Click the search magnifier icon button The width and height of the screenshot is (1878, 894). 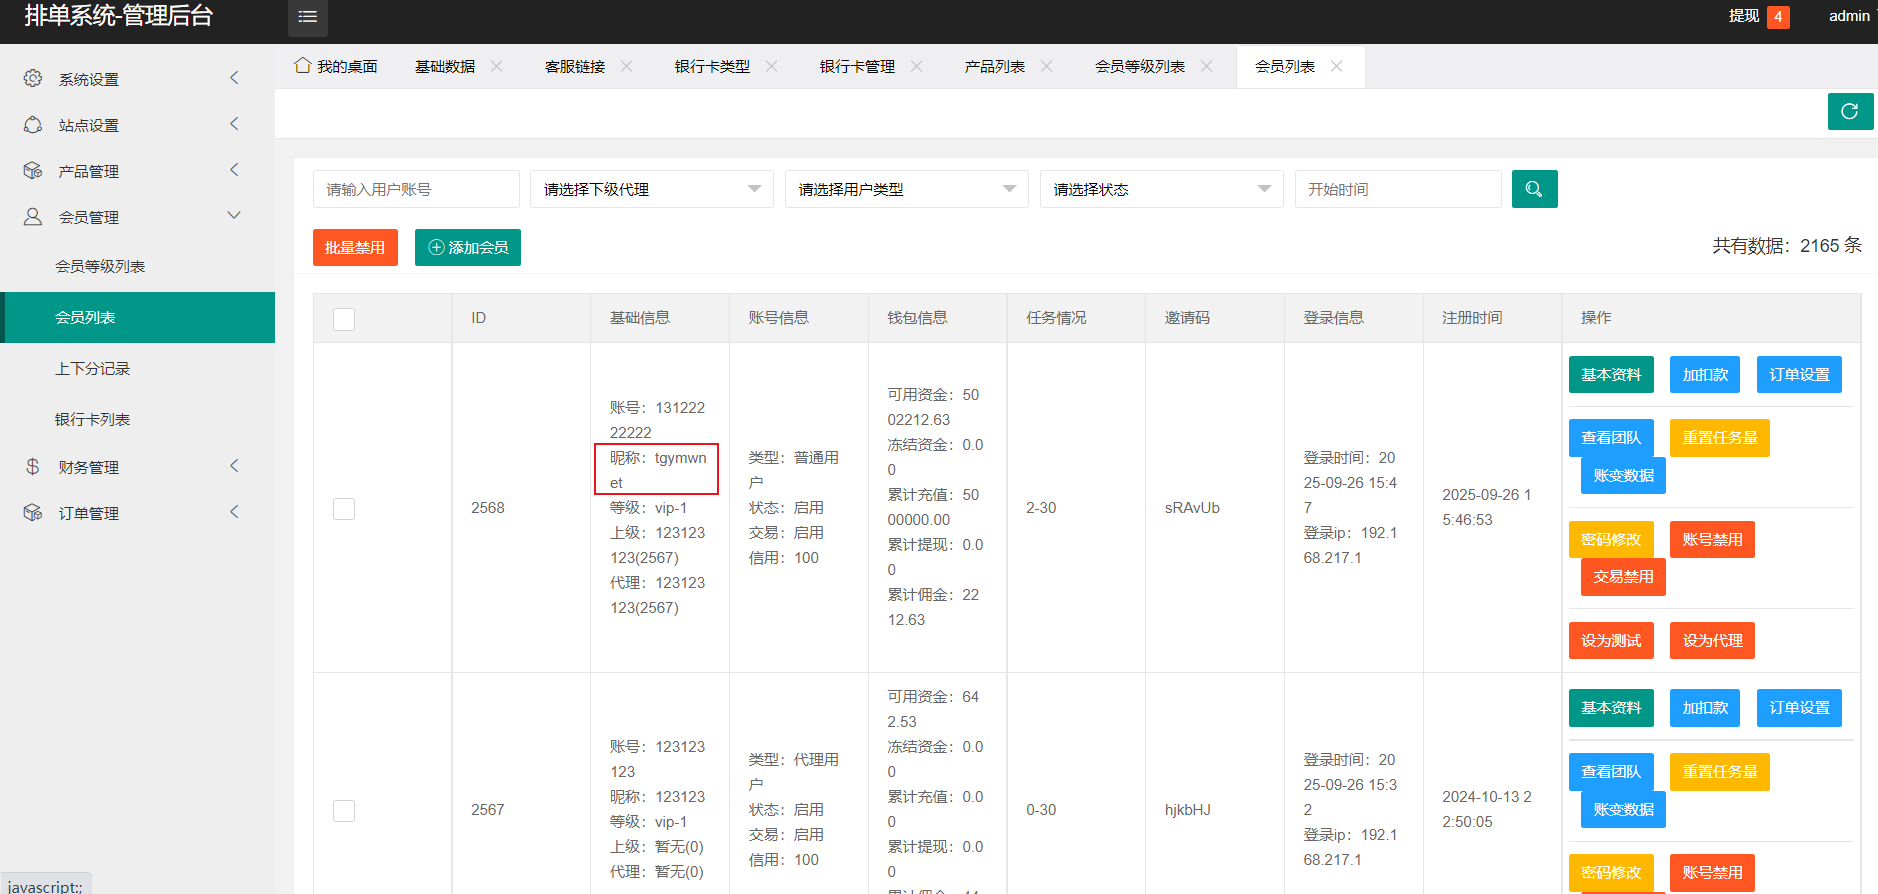pyautogui.click(x=1534, y=189)
